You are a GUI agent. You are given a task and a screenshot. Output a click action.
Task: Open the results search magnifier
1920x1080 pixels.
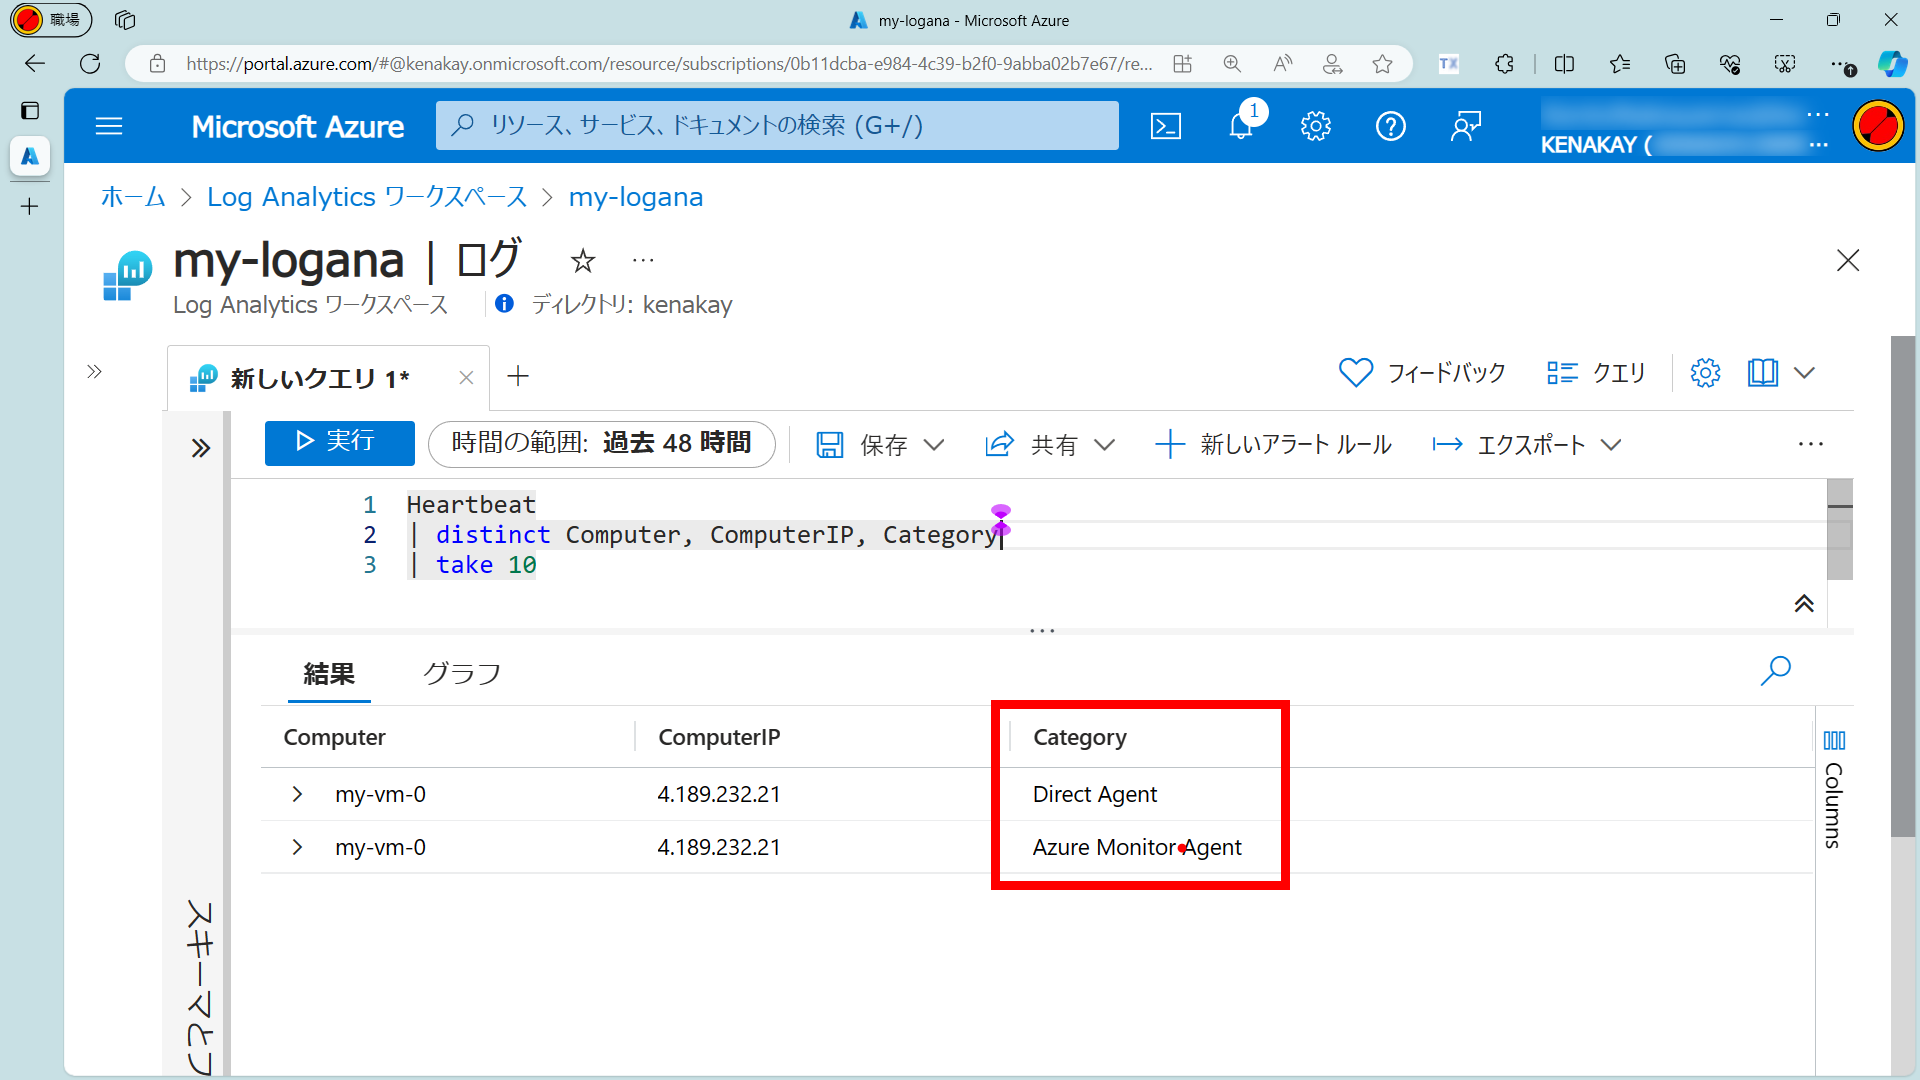(1775, 671)
